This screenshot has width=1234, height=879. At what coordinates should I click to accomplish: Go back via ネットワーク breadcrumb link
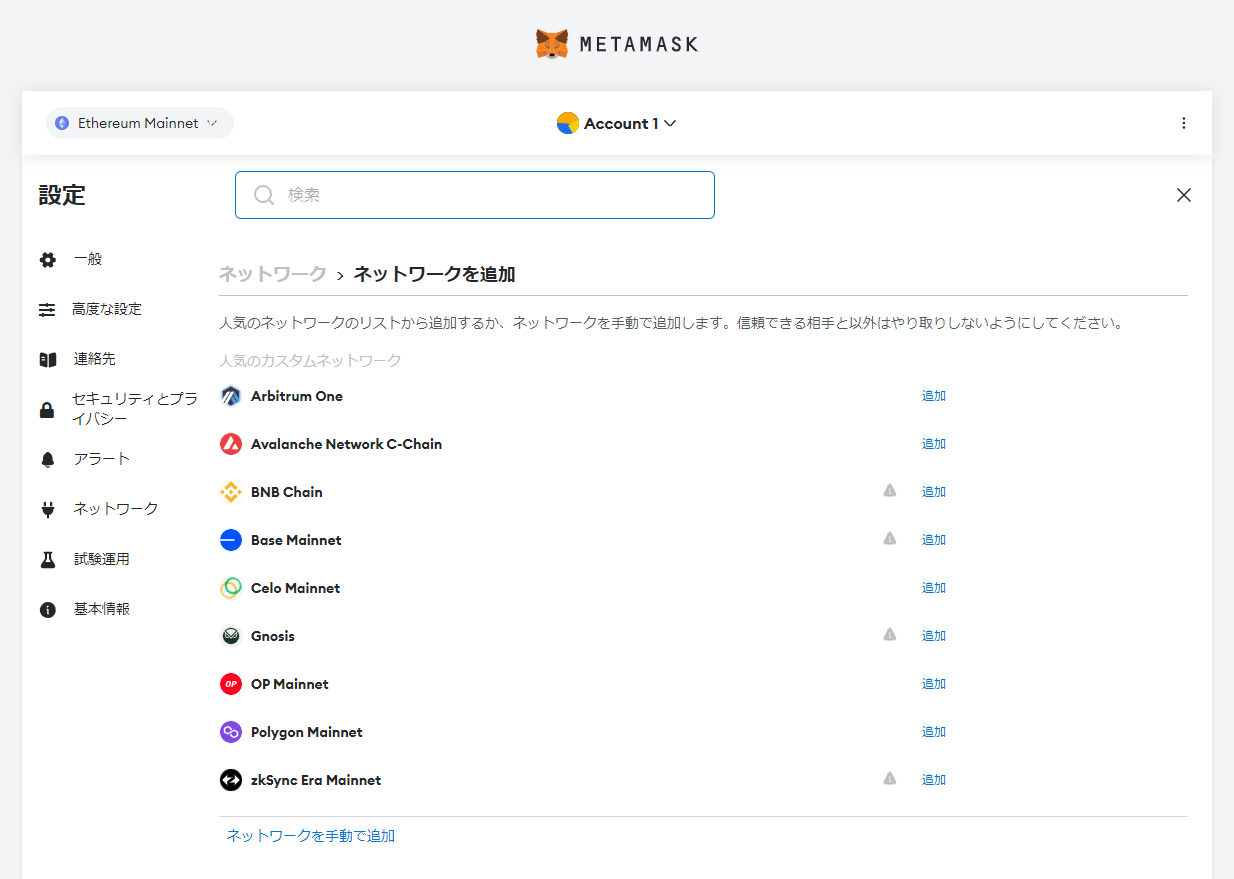tap(273, 274)
